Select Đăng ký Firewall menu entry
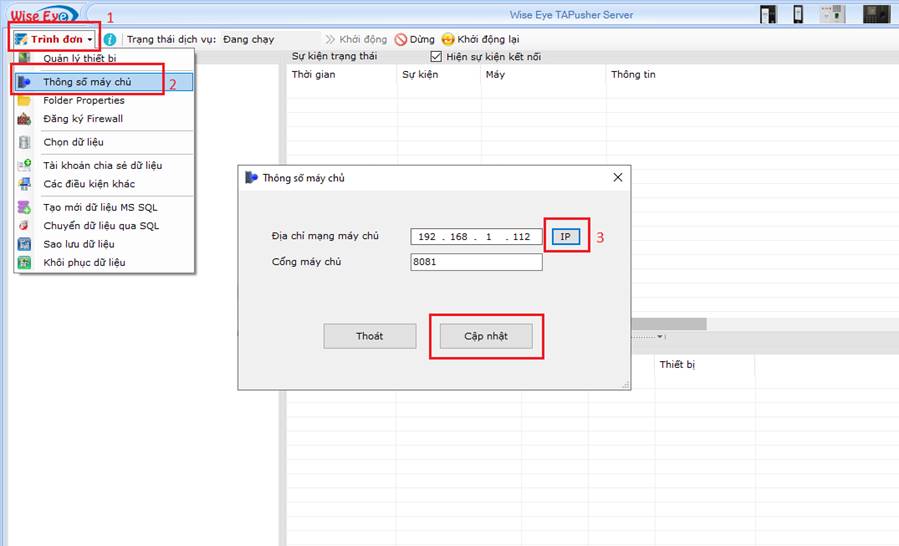The width and height of the screenshot is (899, 546). [x=83, y=119]
